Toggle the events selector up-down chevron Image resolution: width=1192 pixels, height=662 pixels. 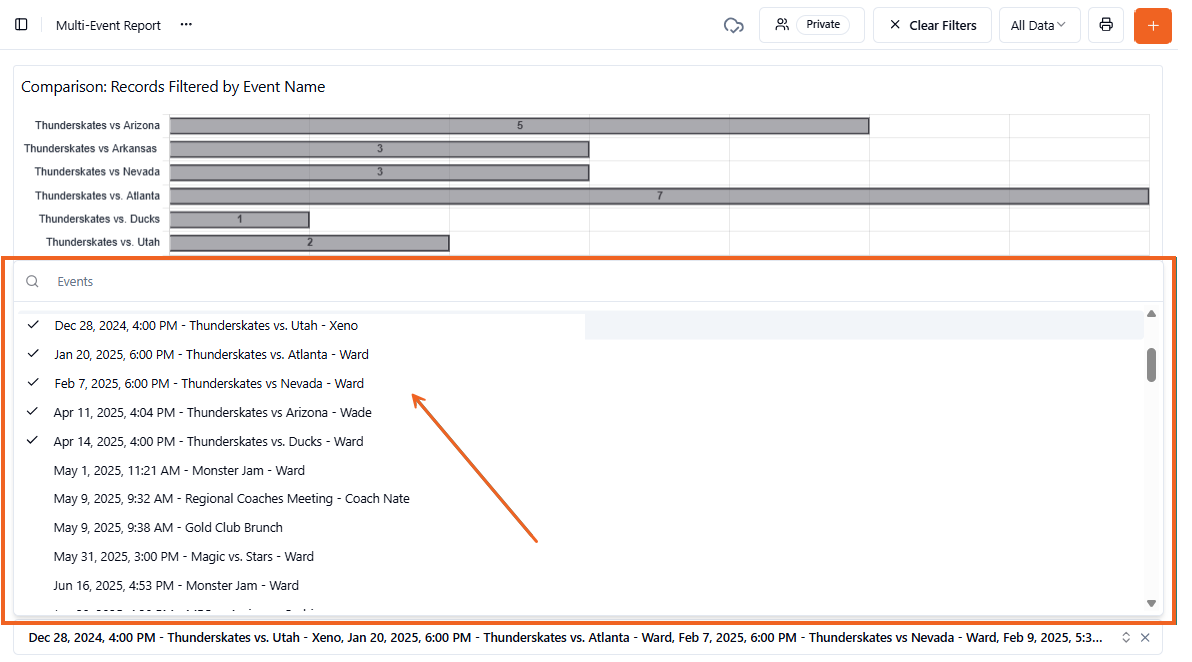(x=1126, y=637)
